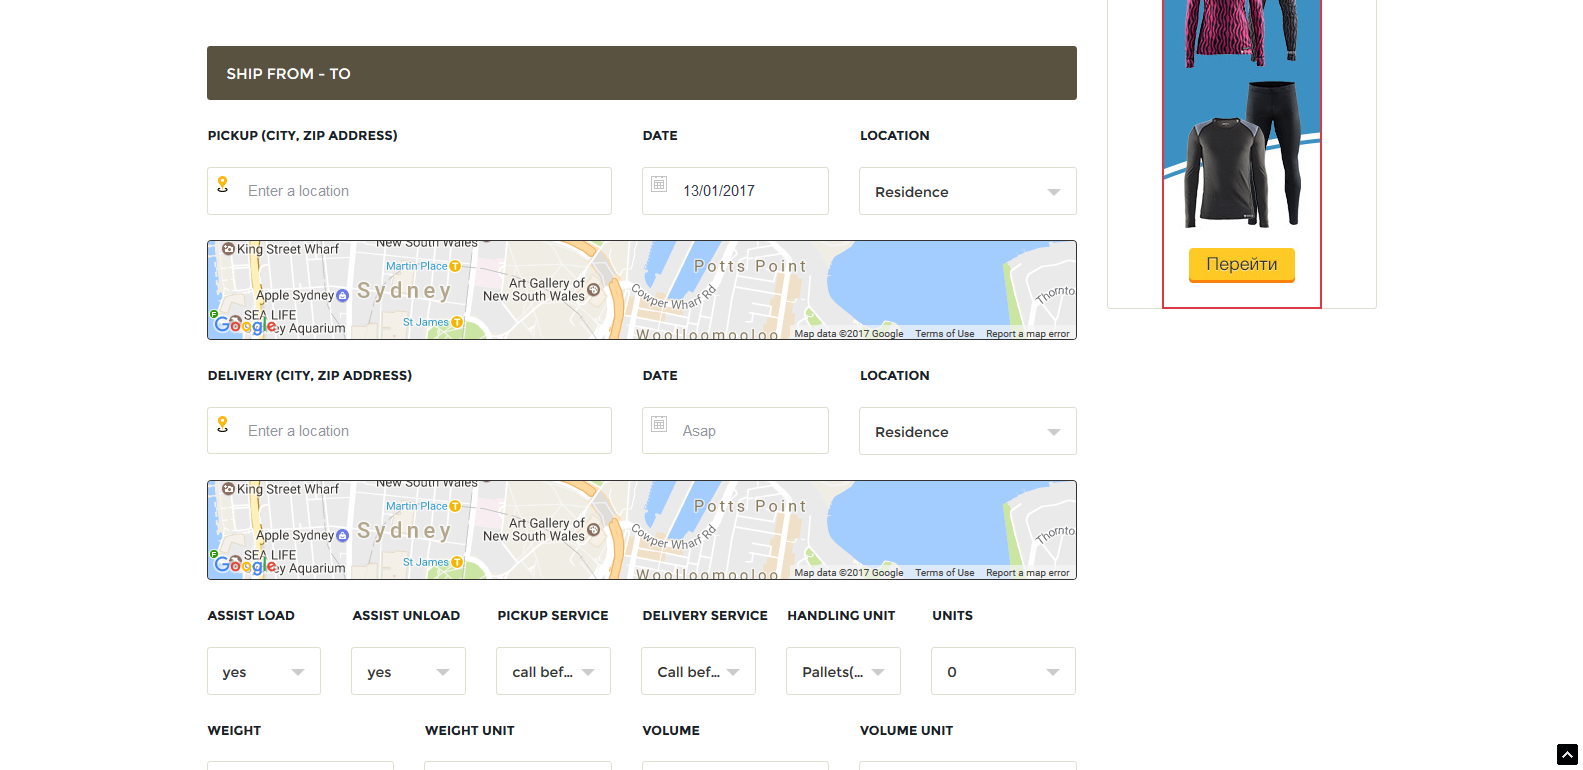Click the delivery date calendar icon
The width and height of the screenshot is (1583, 770).
tap(659, 424)
